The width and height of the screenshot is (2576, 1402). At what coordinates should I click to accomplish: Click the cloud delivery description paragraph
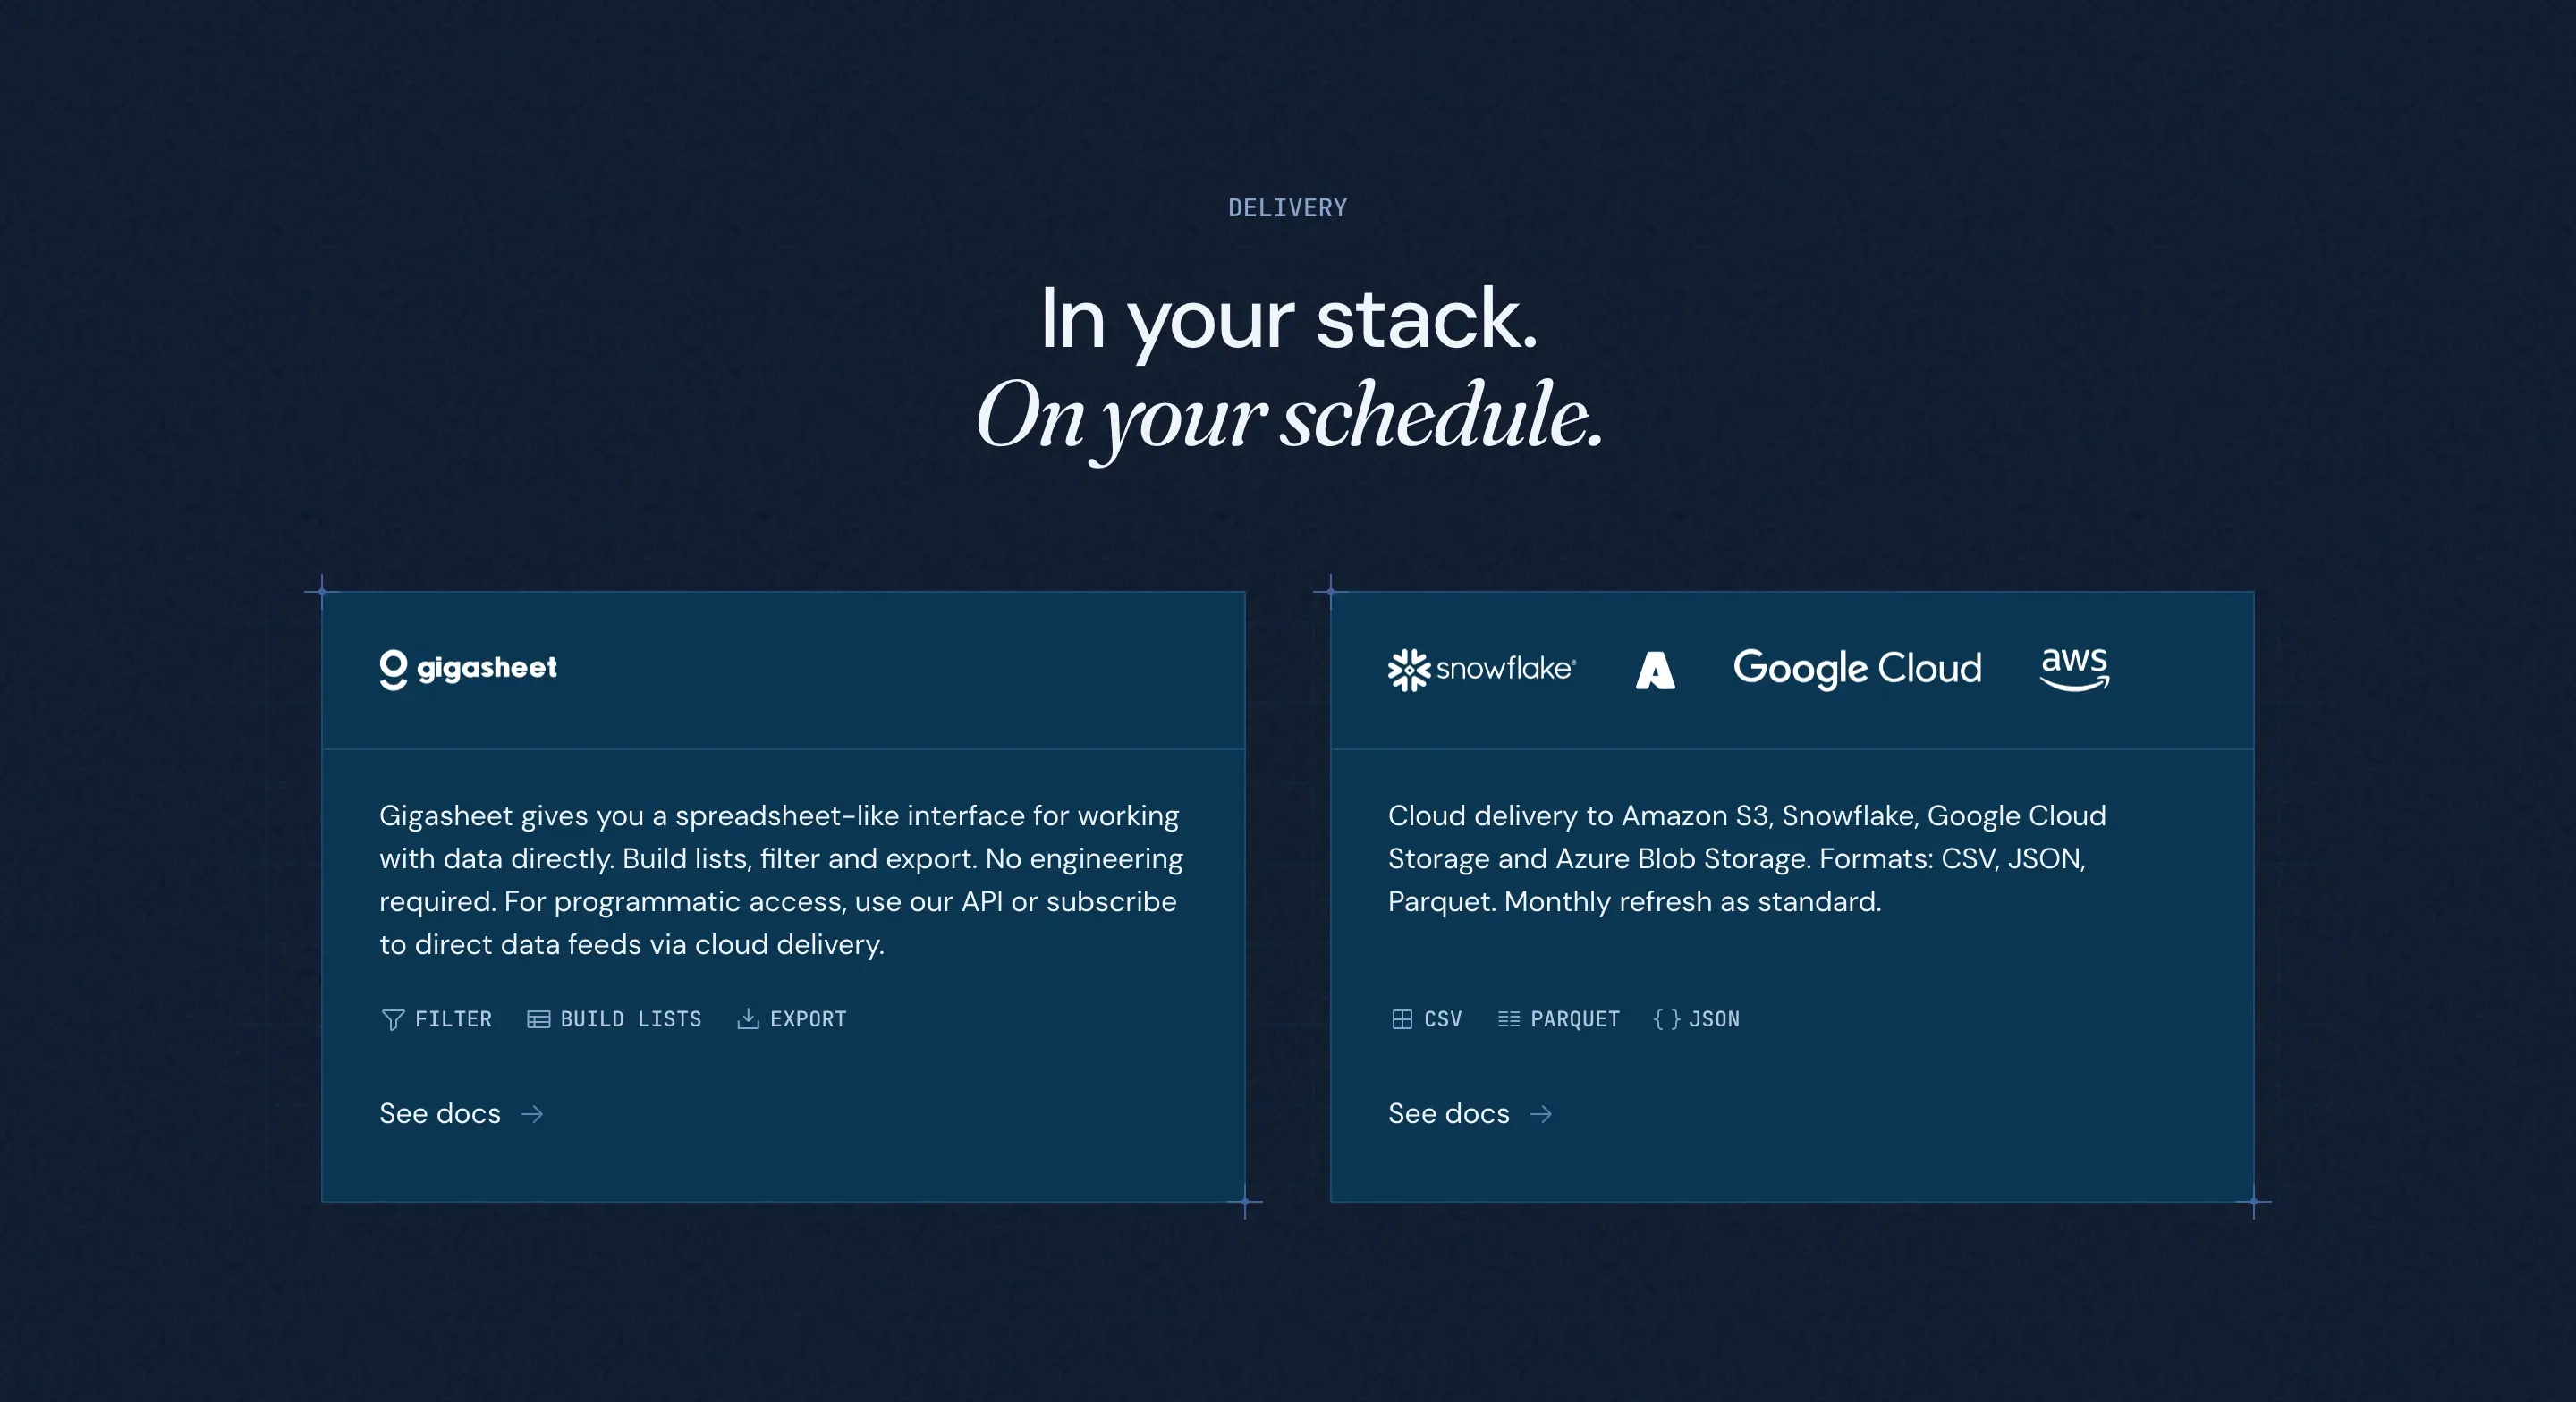coord(1746,858)
